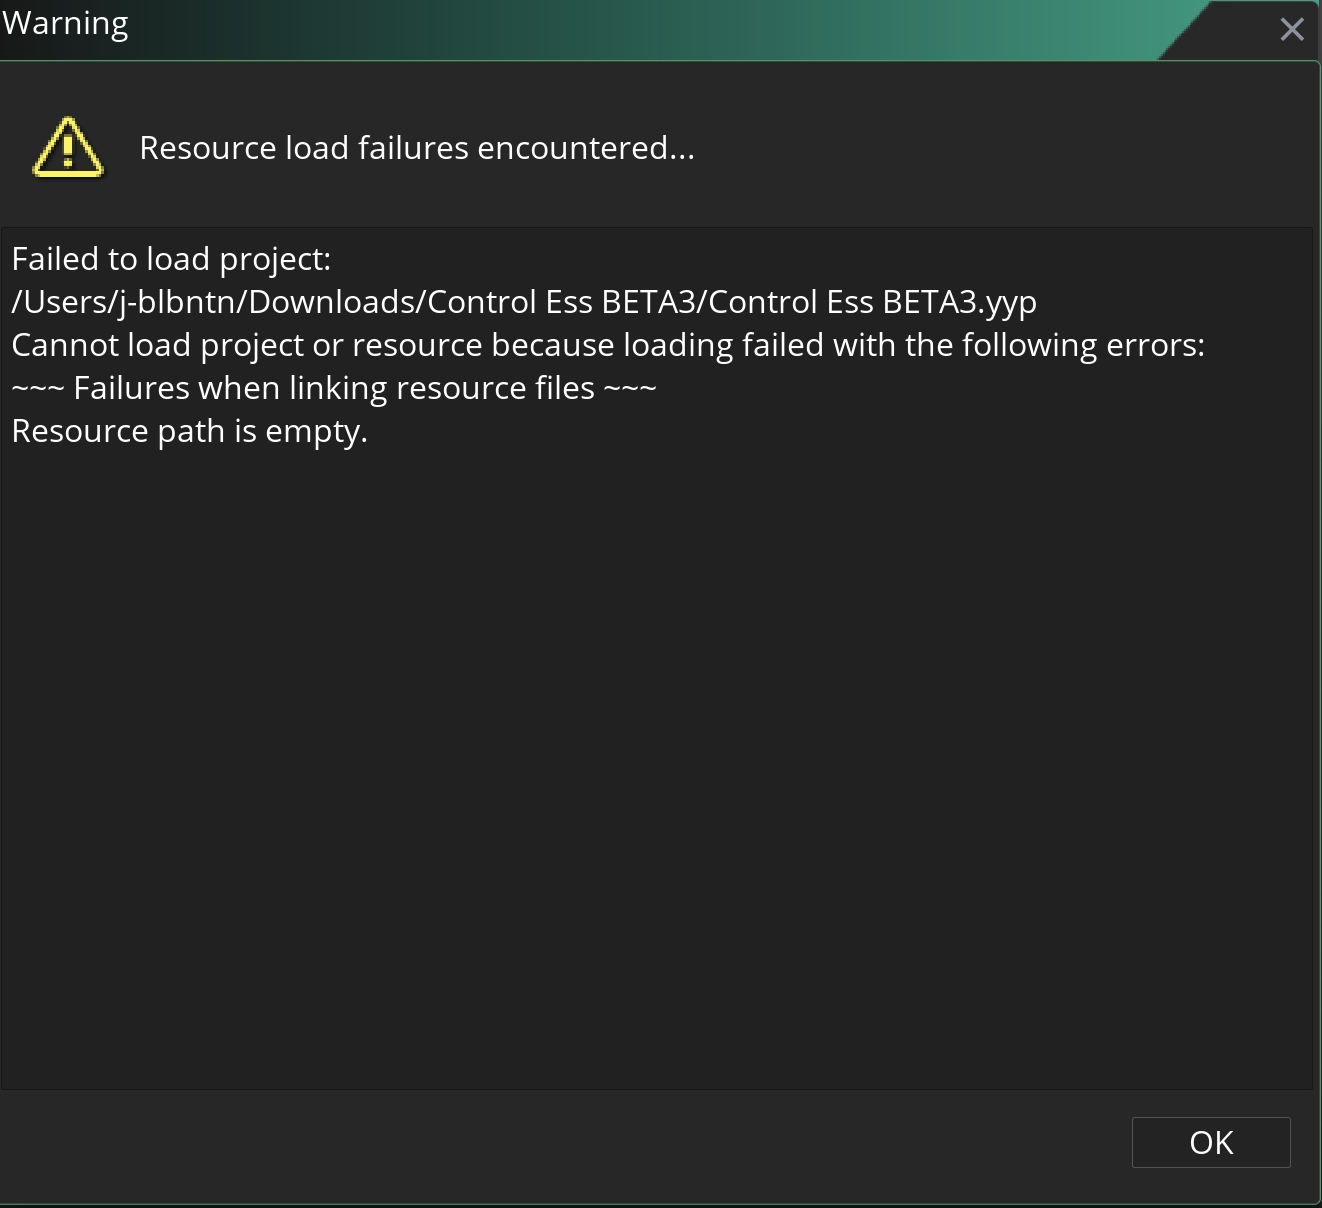The height and width of the screenshot is (1208, 1322).
Task: Click the empty footer area left of OK
Action: 560,1144
